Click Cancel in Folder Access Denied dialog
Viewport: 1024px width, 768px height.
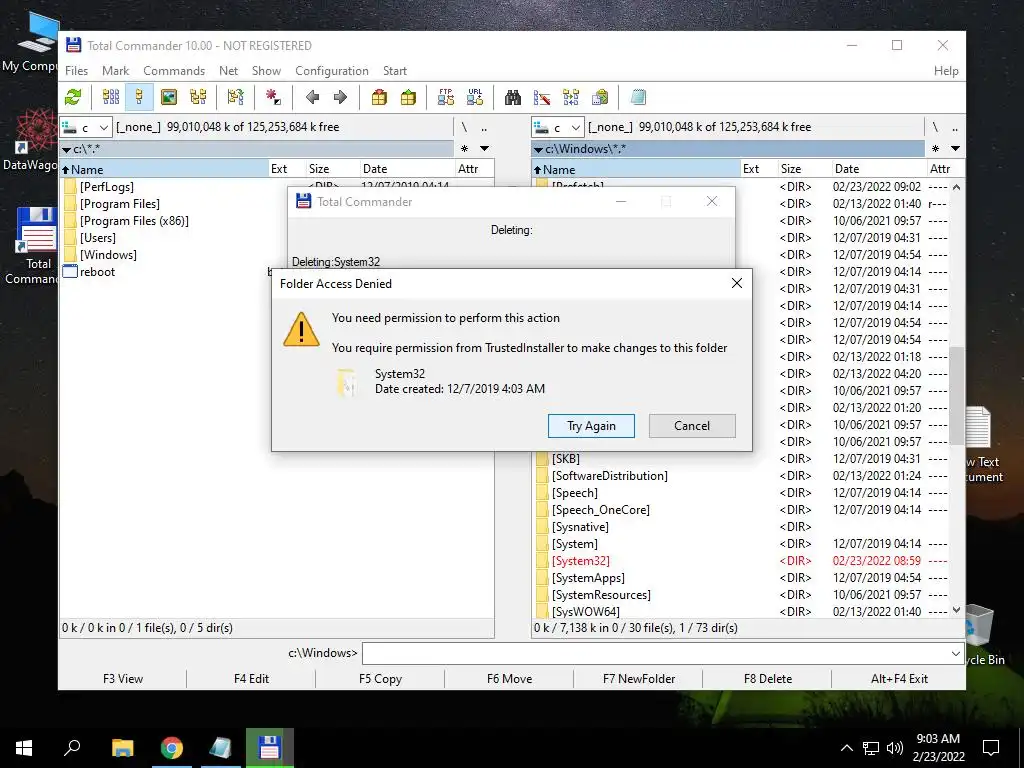point(692,426)
